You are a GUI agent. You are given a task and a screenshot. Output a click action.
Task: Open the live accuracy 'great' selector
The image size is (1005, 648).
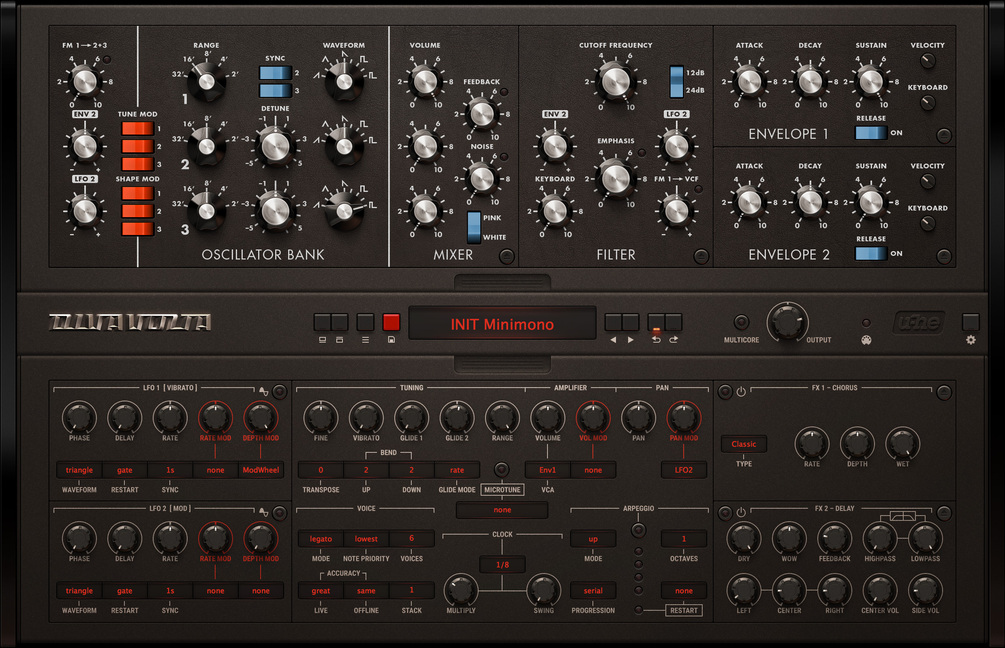tap(320, 591)
